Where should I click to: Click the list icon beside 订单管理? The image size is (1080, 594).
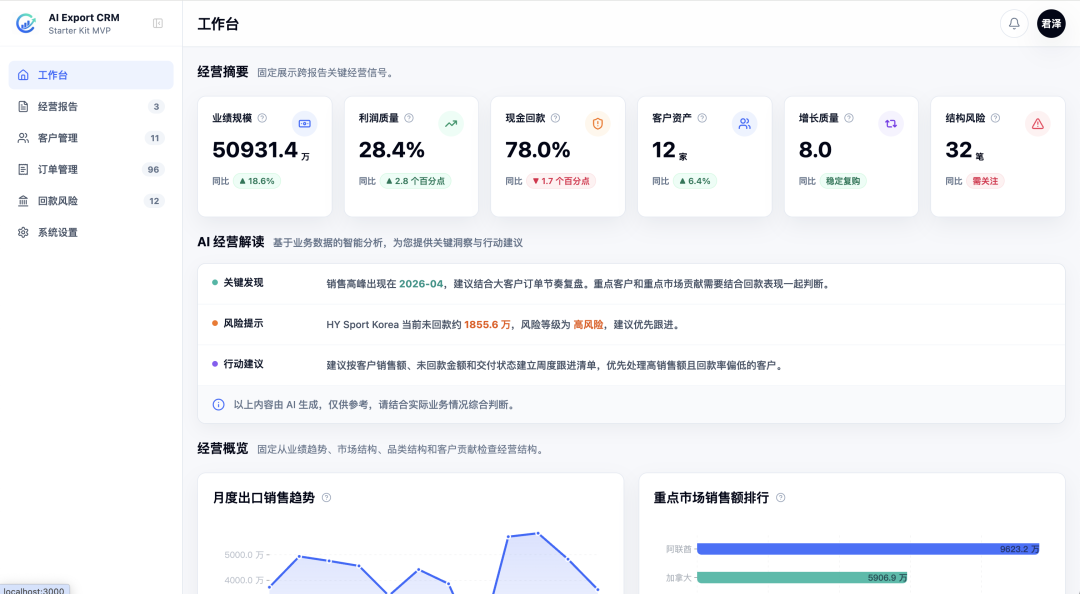click(23, 170)
